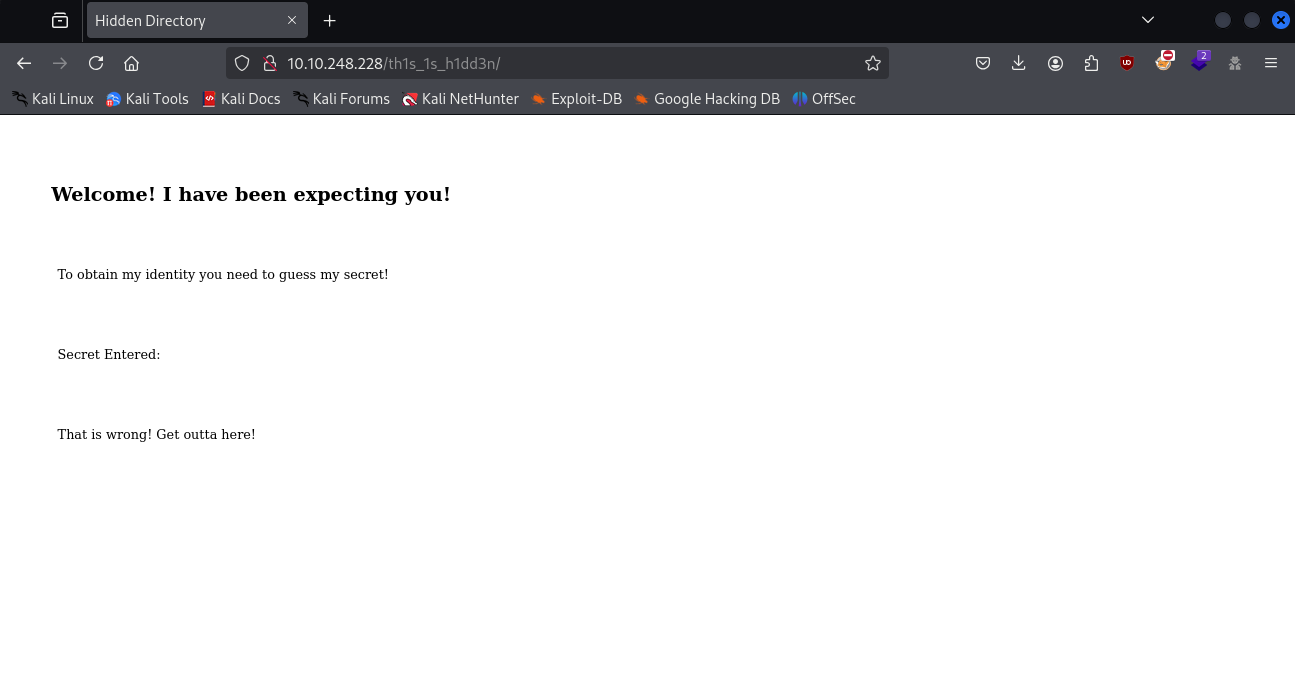Bookmark this page with the star
Viewport: 1295px width, 683px height.
(x=873, y=63)
